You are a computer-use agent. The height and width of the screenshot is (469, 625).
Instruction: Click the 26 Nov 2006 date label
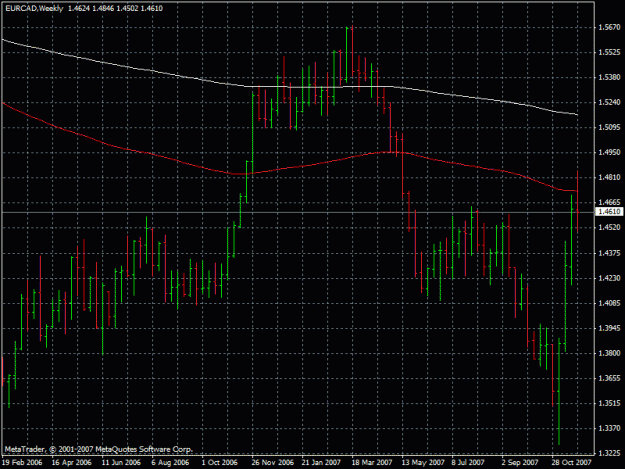273,463
